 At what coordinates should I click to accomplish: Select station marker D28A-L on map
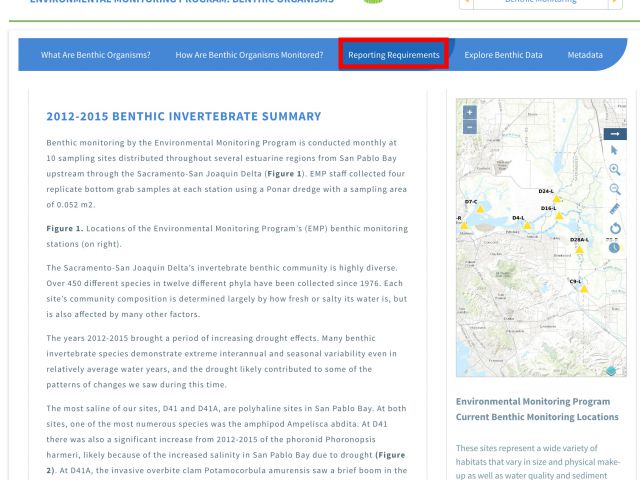(x=580, y=249)
